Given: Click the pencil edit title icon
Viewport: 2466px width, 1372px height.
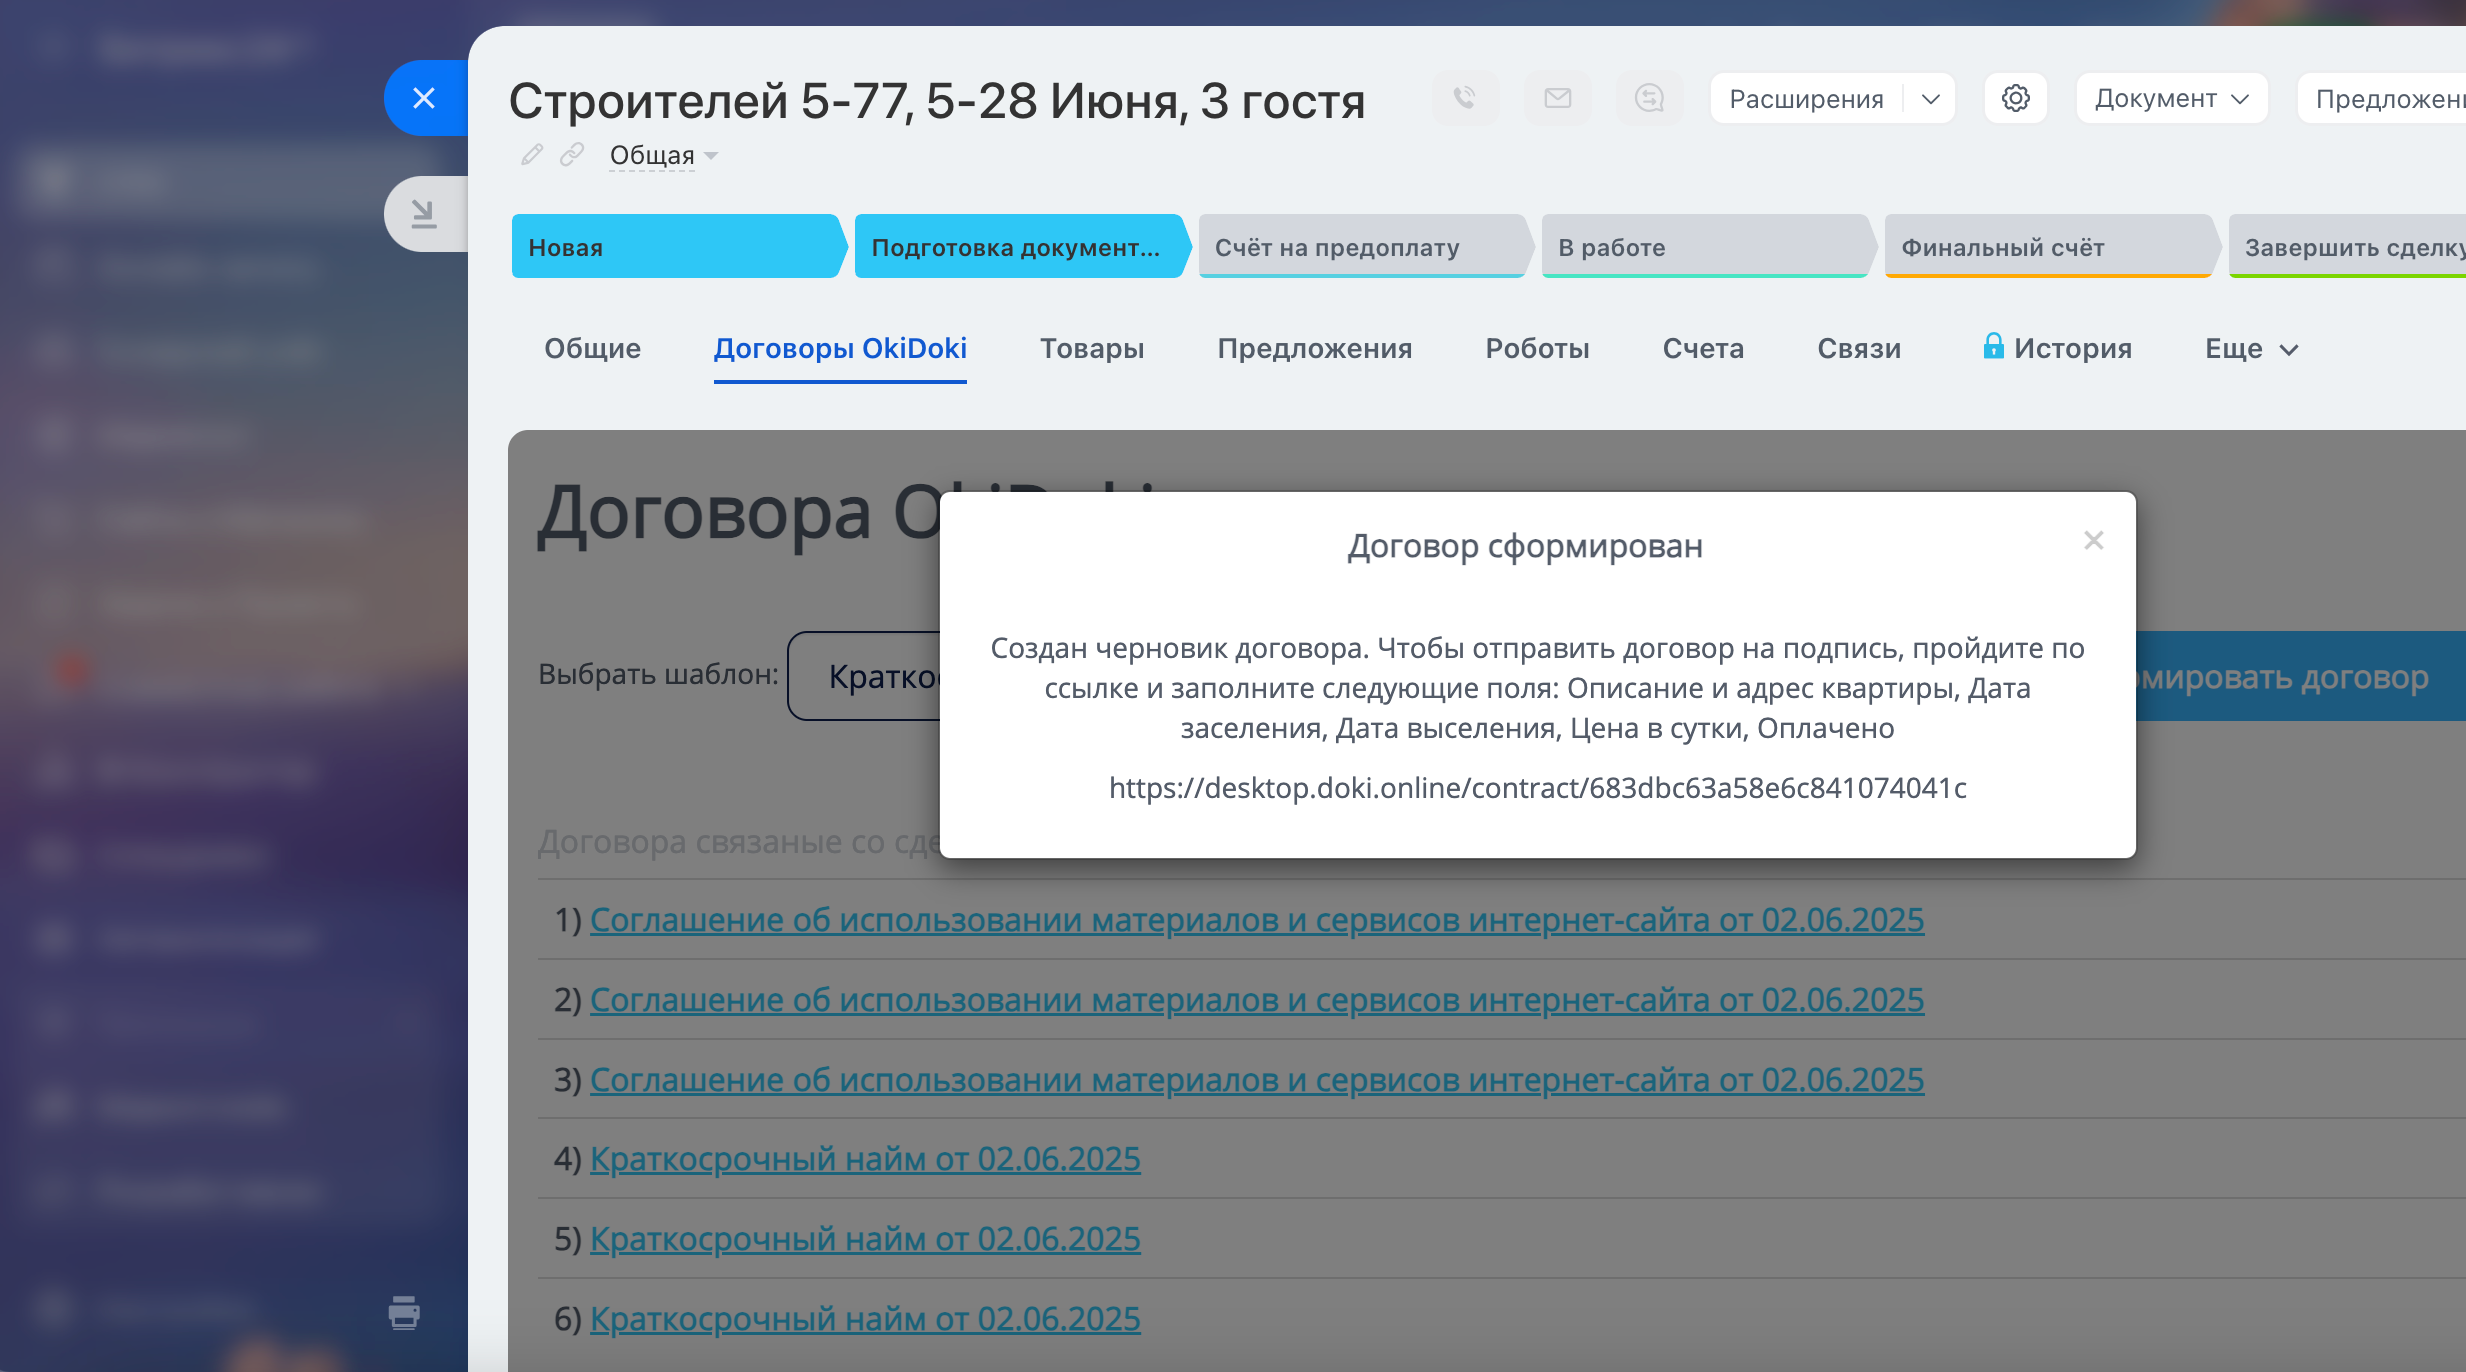Looking at the screenshot, I should point(532,155).
